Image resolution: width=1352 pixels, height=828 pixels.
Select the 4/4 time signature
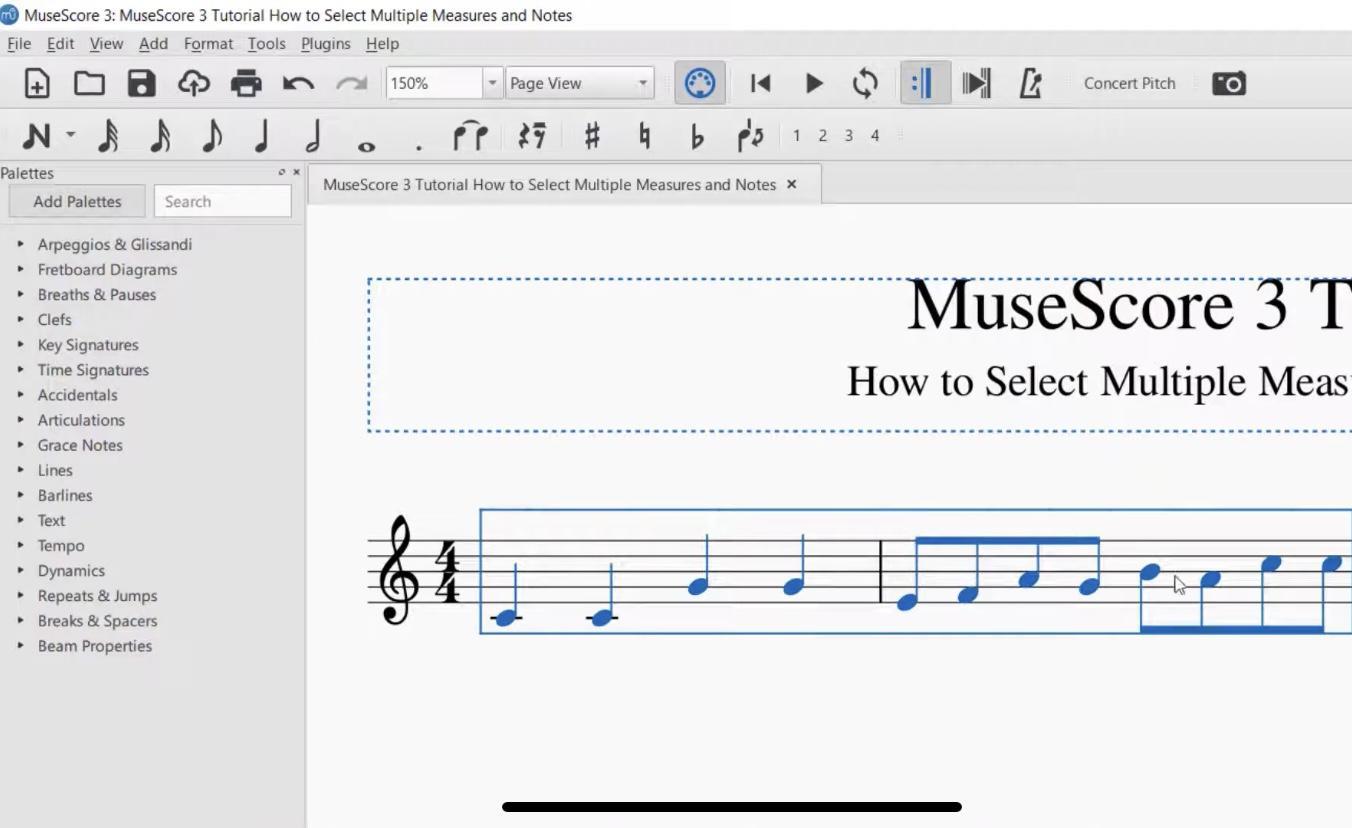point(449,572)
